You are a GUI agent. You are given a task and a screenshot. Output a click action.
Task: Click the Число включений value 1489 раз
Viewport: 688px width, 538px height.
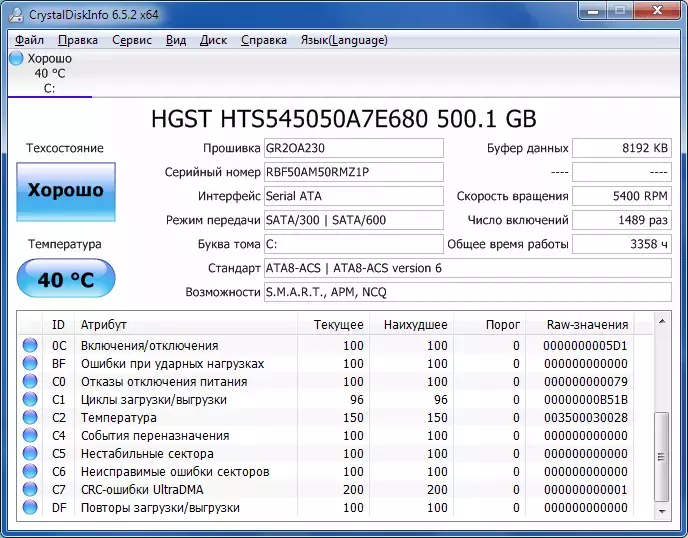[x=622, y=220]
